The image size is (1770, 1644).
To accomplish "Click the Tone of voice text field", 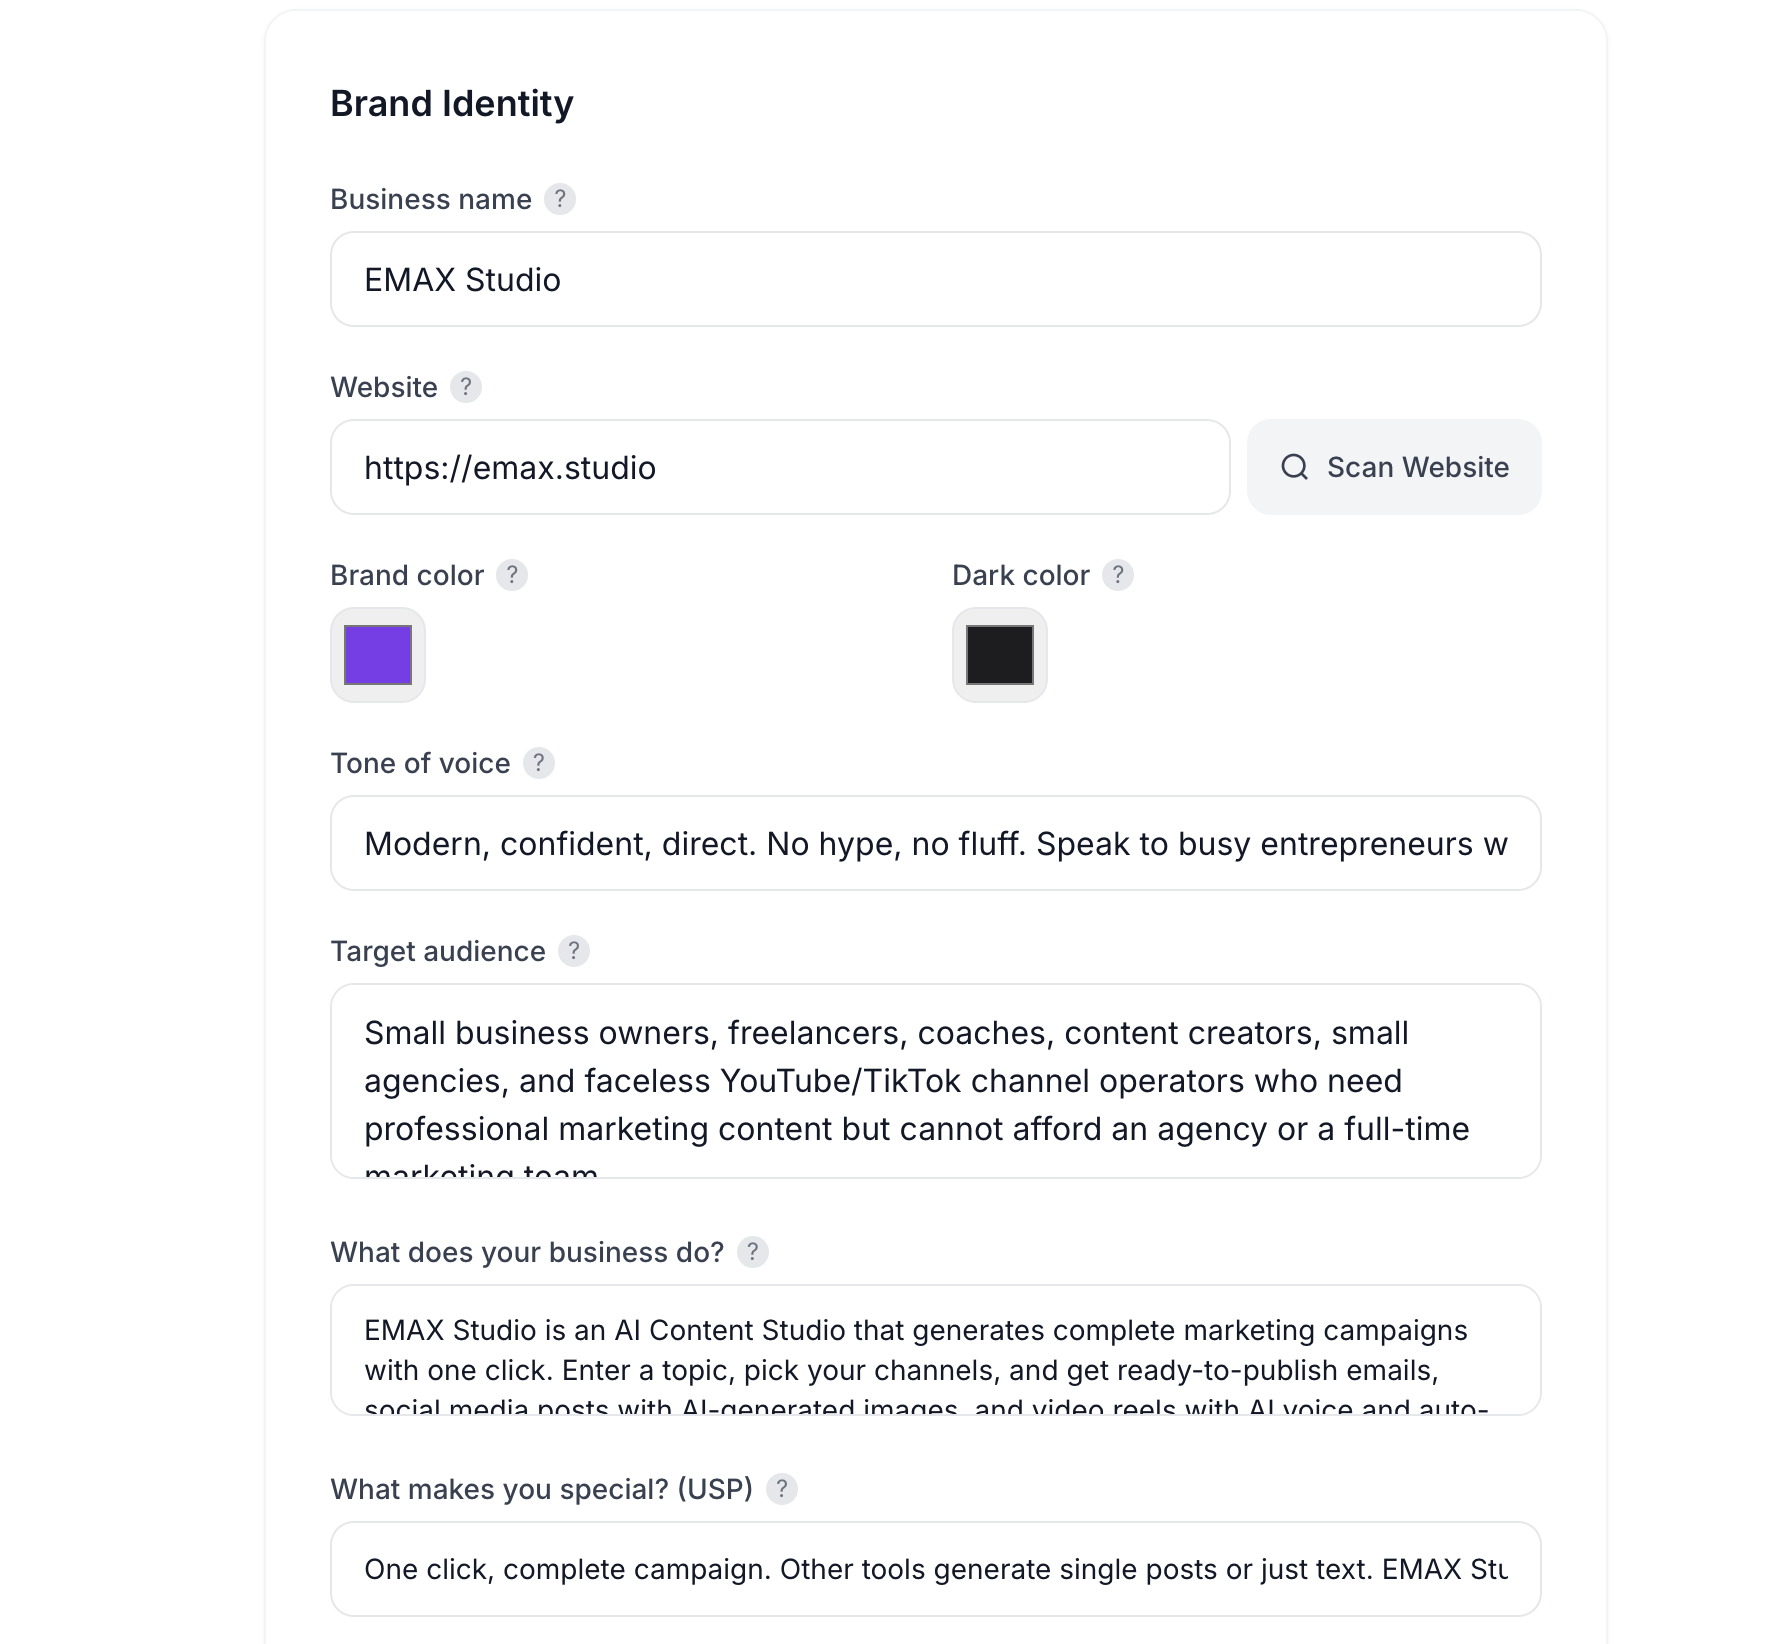I will tap(934, 843).
